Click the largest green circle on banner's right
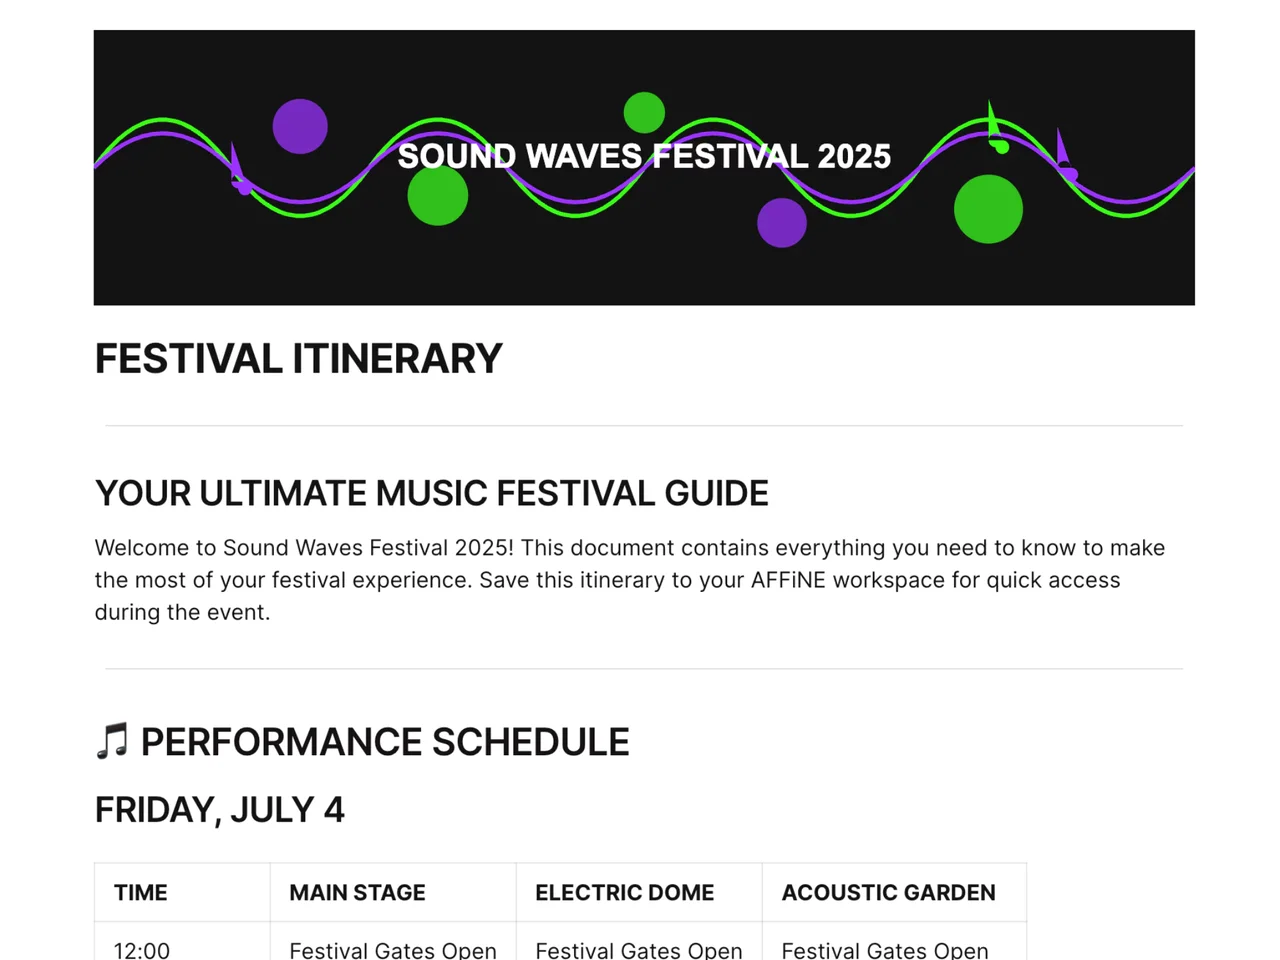Image resolution: width=1280 pixels, height=960 pixels. pyautogui.click(x=988, y=209)
